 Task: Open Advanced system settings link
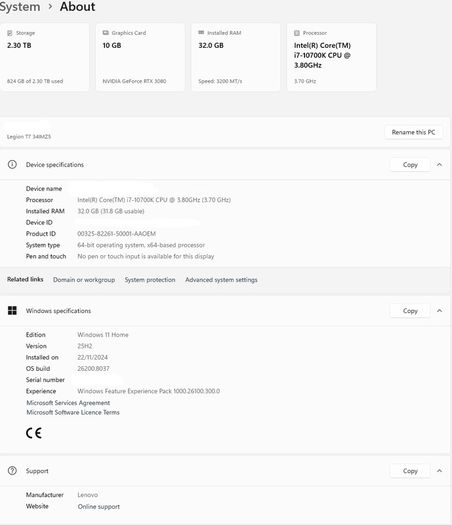[x=221, y=280]
